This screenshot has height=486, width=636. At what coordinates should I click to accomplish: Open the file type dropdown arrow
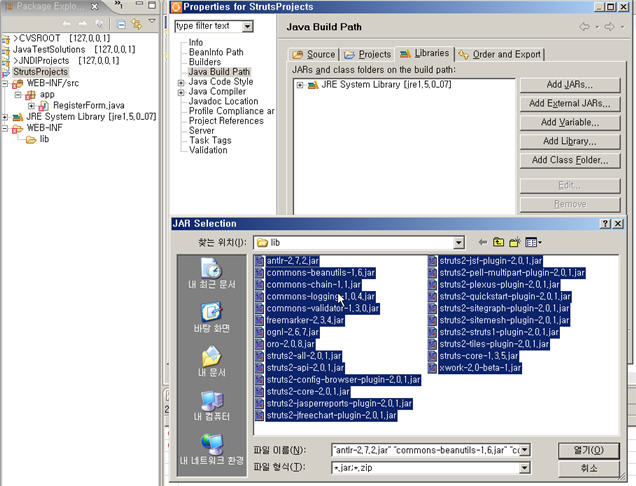pyautogui.click(x=524, y=468)
